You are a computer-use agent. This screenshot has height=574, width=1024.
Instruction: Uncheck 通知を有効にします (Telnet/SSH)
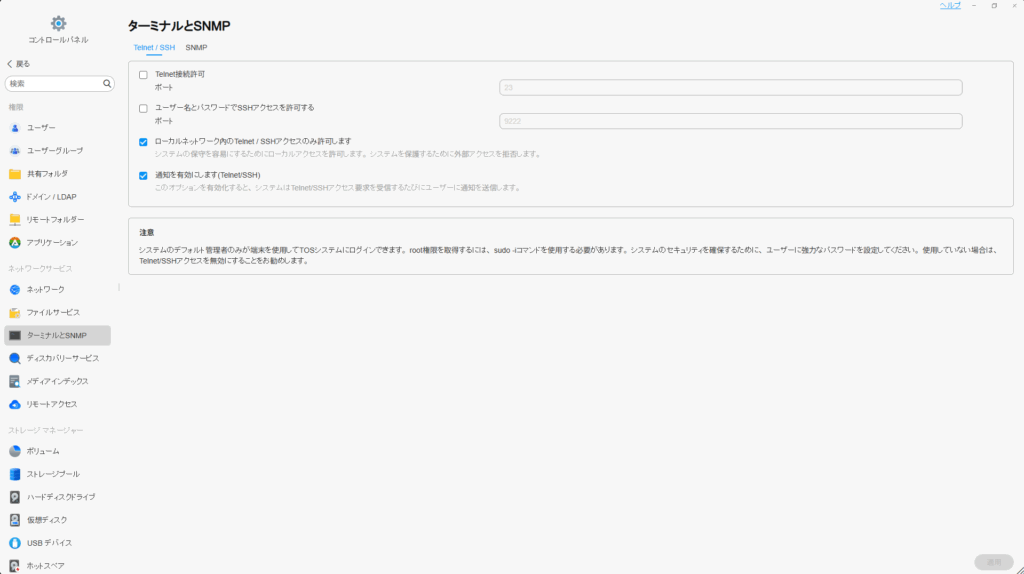coord(143,176)
